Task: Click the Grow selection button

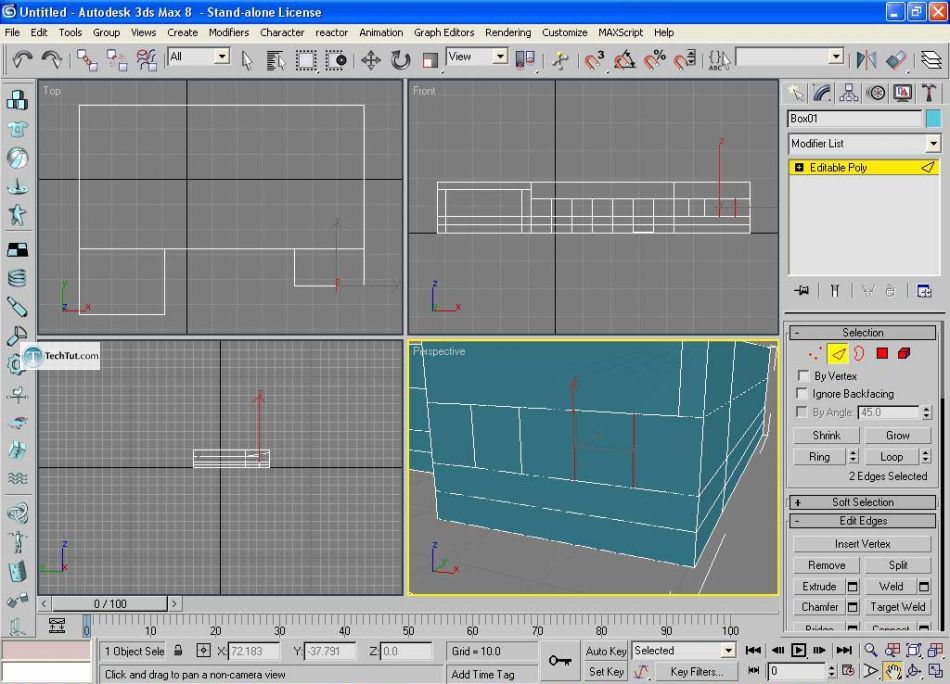Action: (897, 435)
